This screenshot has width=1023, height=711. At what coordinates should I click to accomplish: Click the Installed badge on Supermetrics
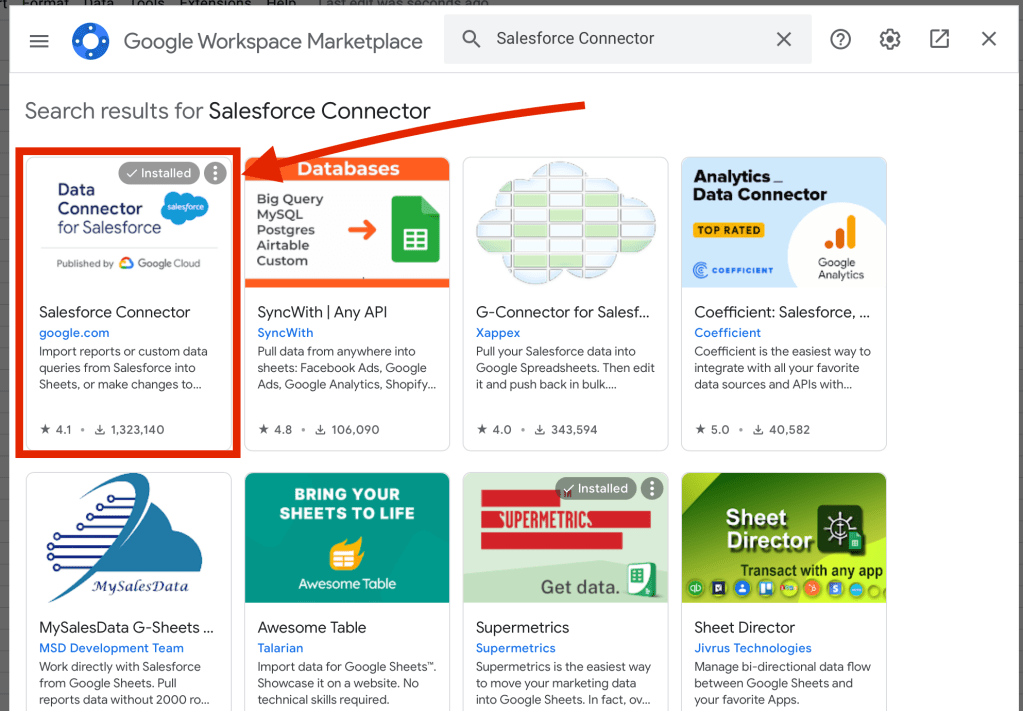(x=595, y=488)
